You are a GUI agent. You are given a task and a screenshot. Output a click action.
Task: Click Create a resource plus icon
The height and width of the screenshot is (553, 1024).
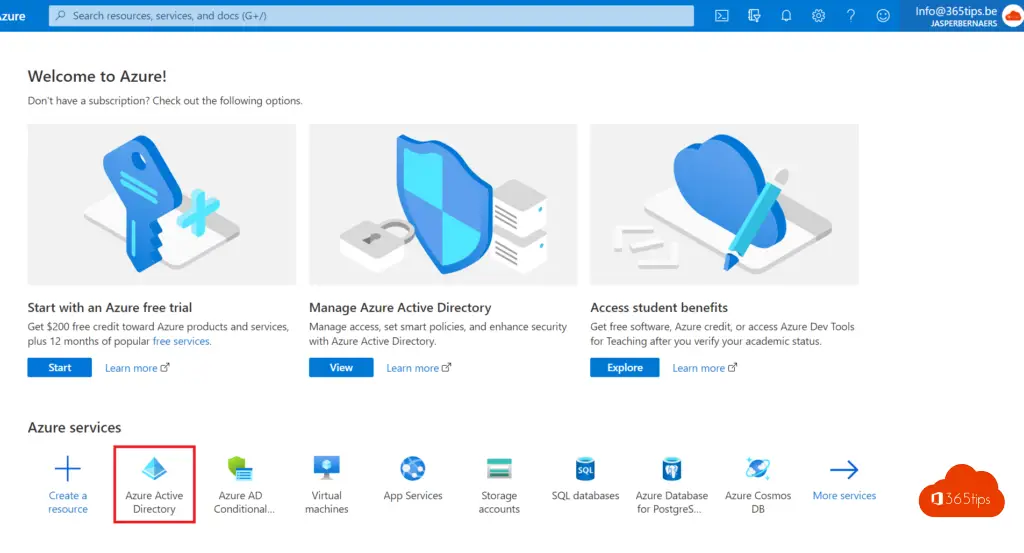(x=68, y=470)
